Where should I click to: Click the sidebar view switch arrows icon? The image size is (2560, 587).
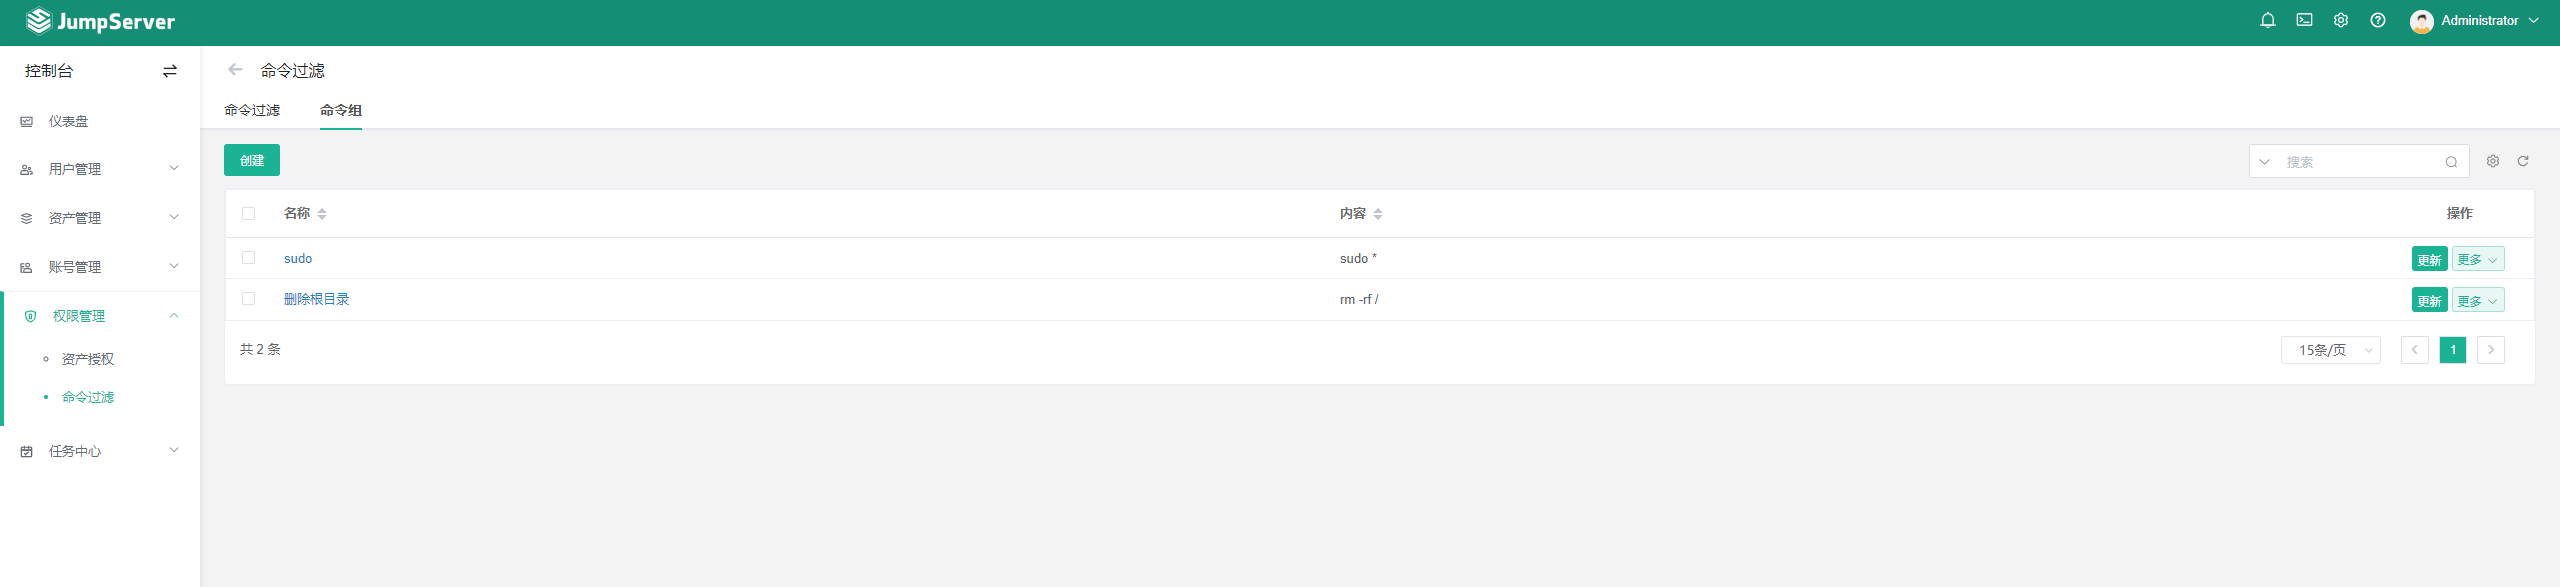(170, 71)
